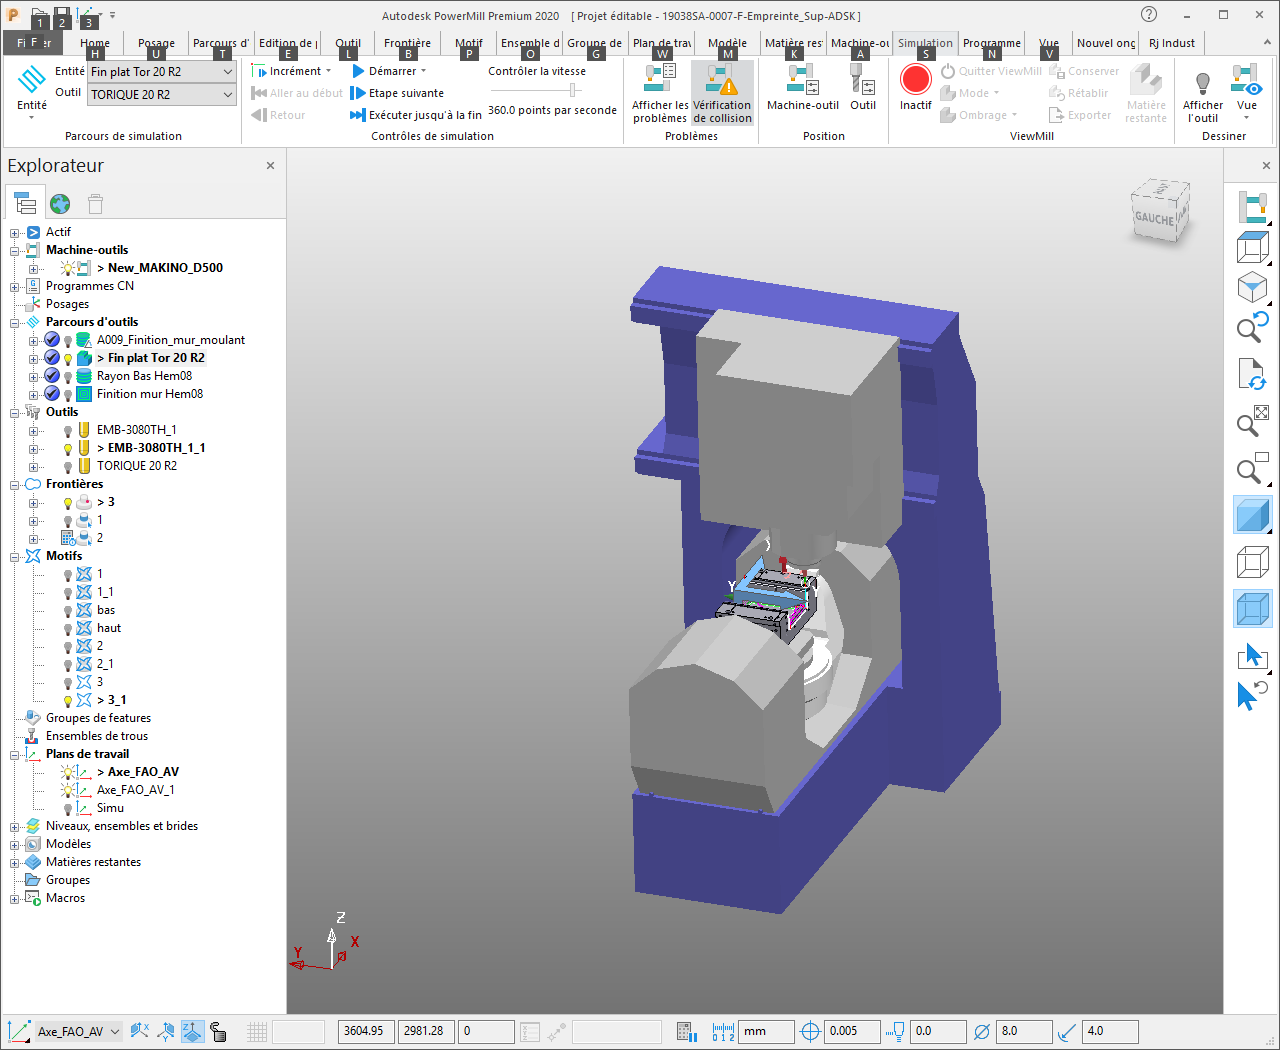1280x1050 pixels.
Task: Toggle visibility lightbulb of TORIQUE 20 R2 tool
Action: [x=68, y=467]
